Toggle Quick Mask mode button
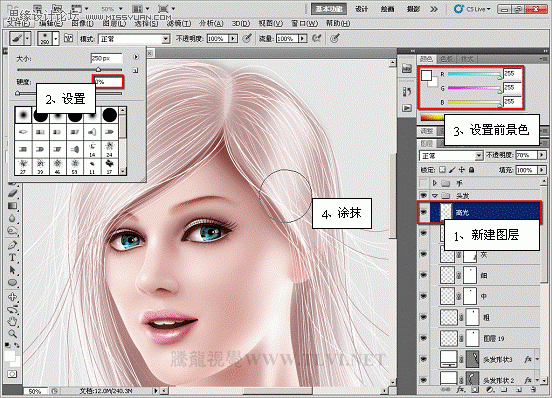 12,374
